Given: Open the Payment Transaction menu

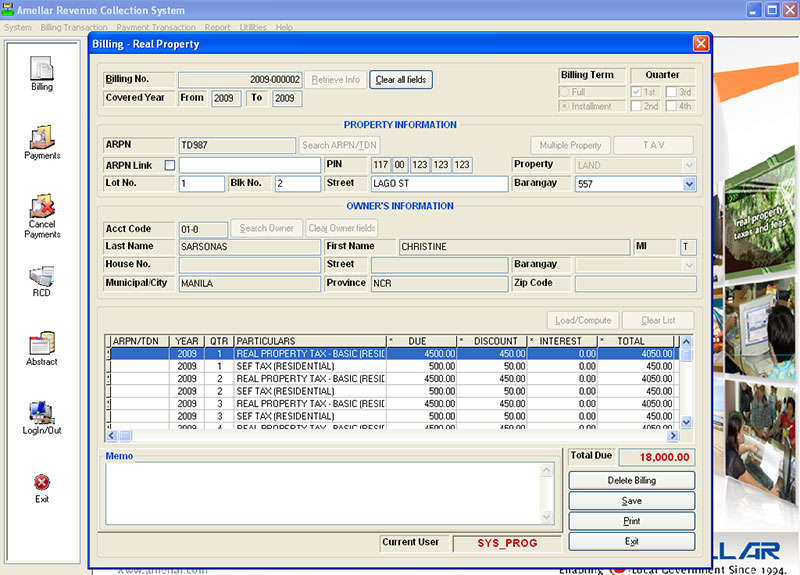Looking at the screenshot, I should click(x=156, y=27).
